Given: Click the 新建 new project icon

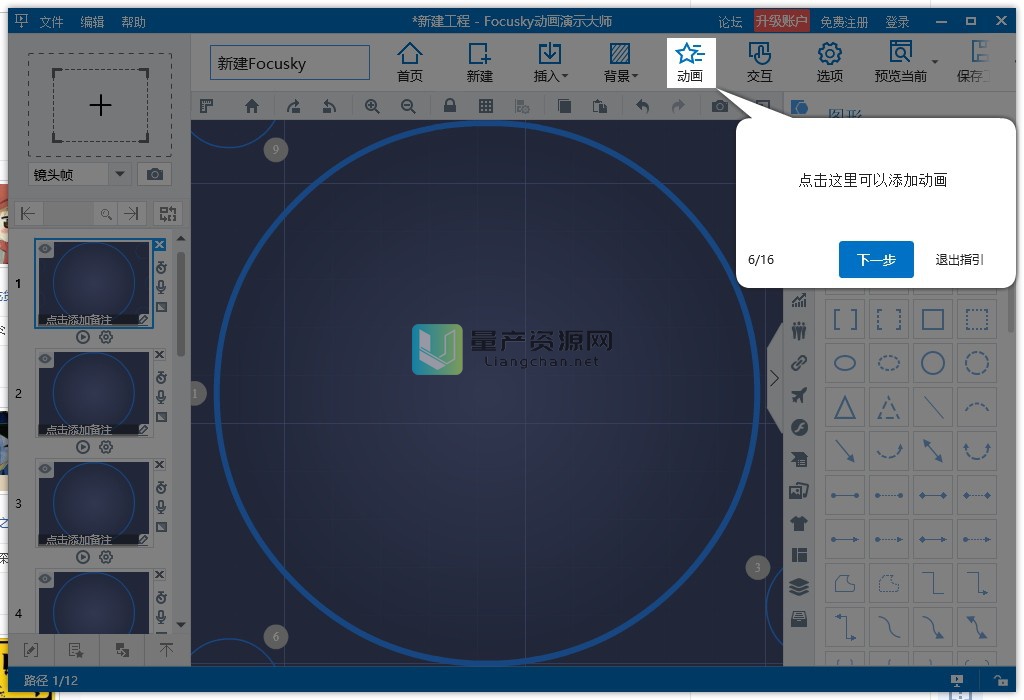Looking at the screenshot, I should tap(479, 63).
